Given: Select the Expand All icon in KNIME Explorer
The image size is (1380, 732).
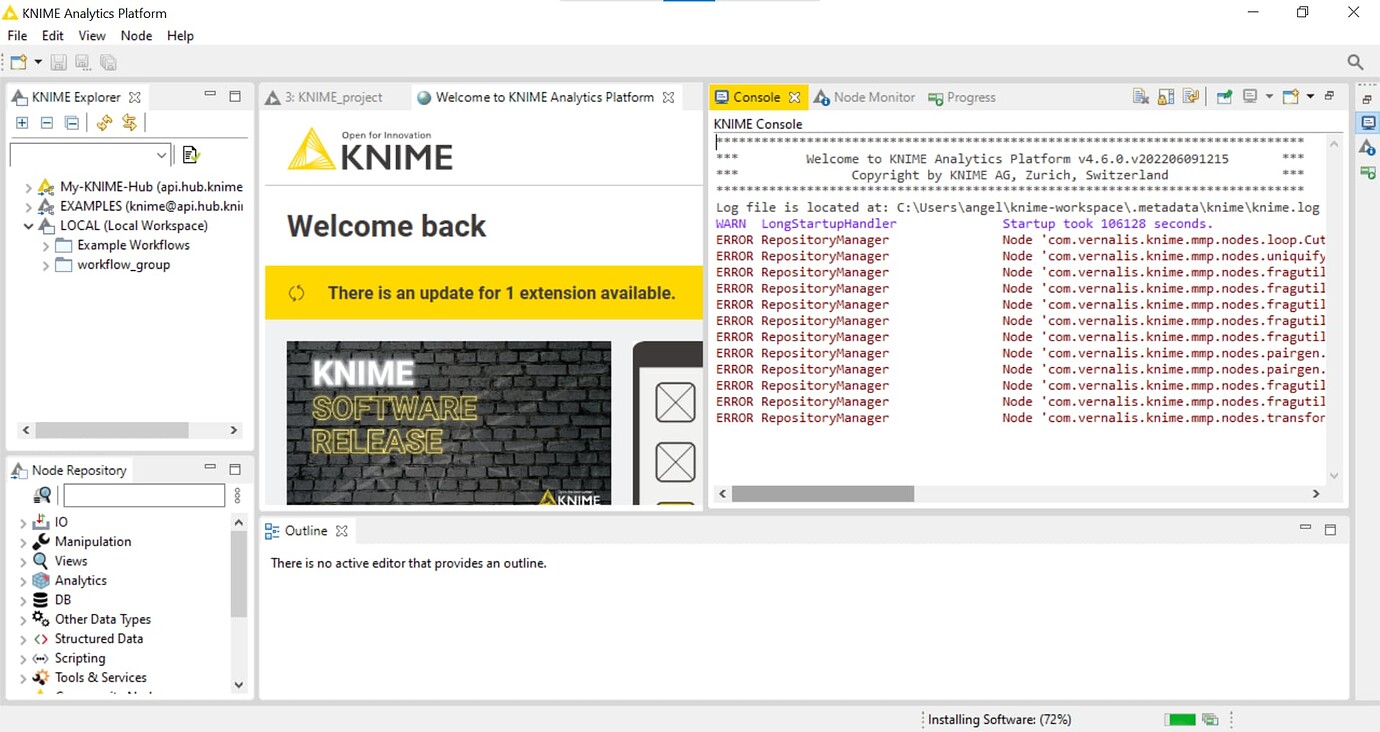Looking at the screenshot, I should pos(22,122).
